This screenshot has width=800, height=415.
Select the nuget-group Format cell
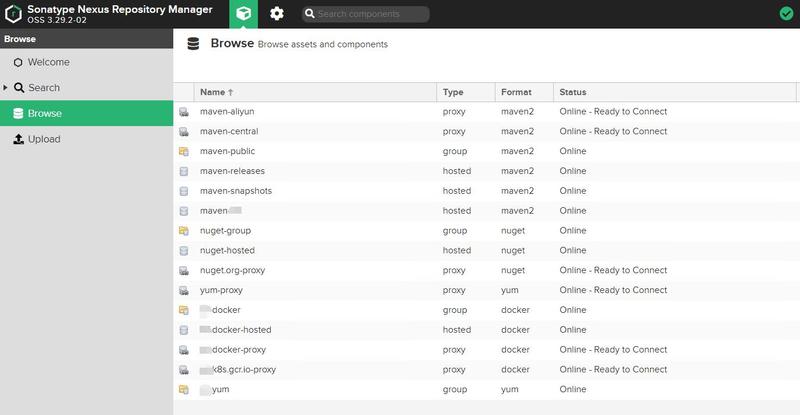(x=524, y=231)
